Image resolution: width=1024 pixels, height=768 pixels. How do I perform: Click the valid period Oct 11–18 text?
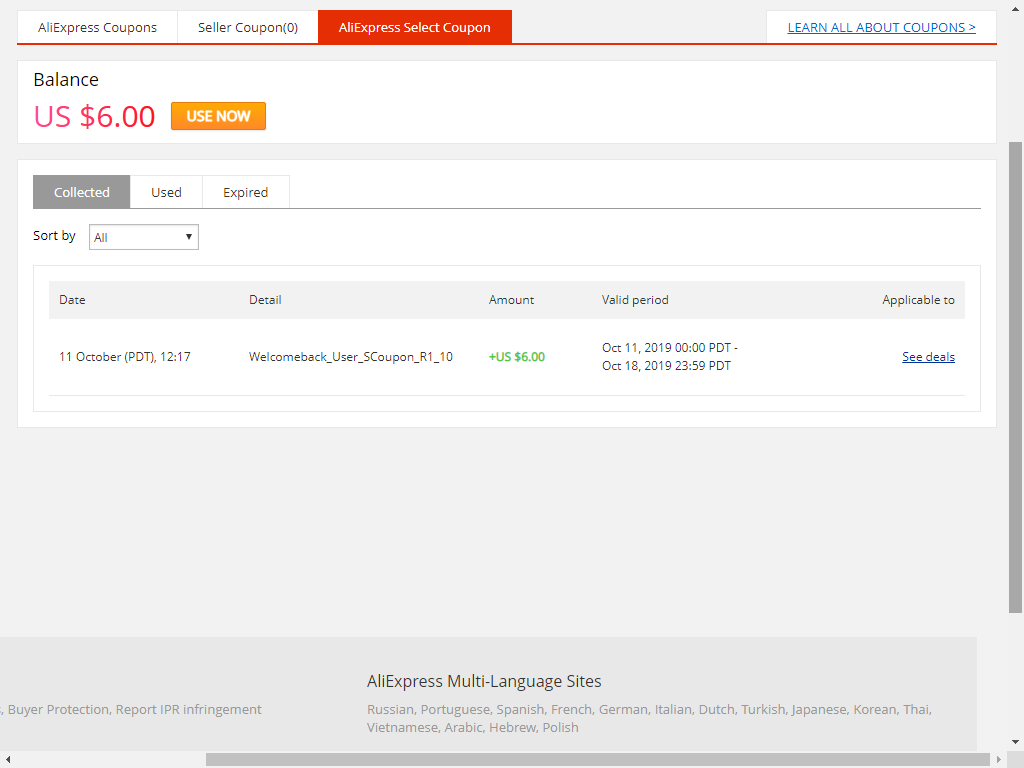[x=669, y=357]
